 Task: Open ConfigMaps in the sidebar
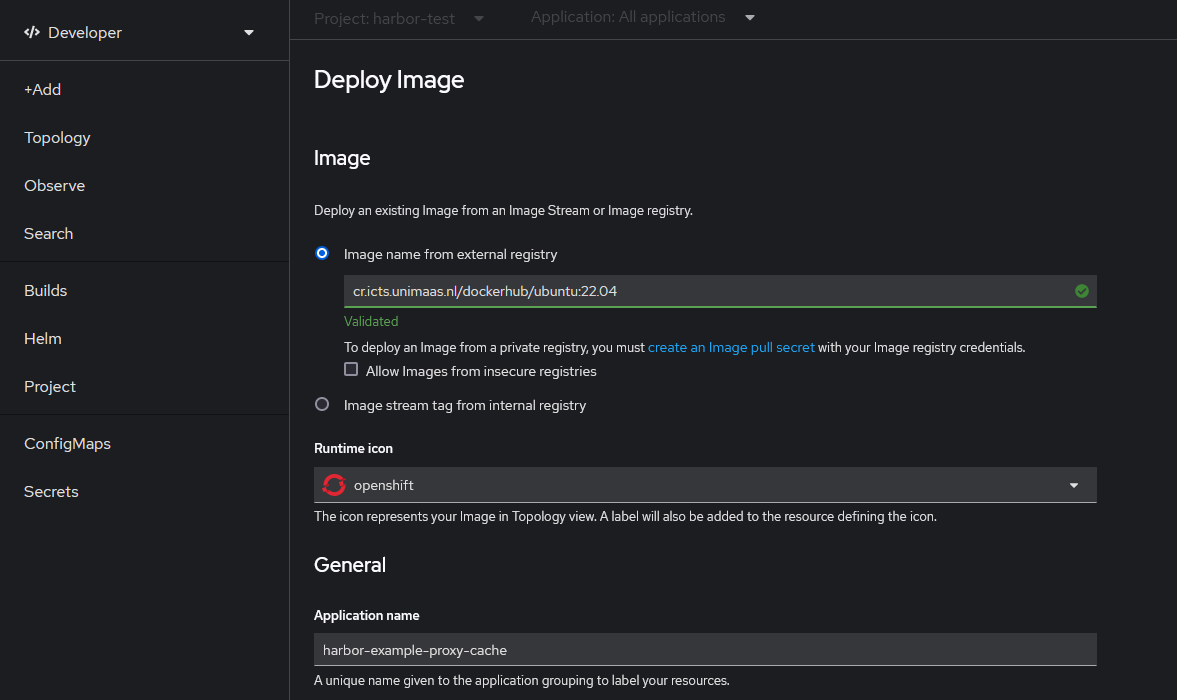click(x=68, y=443)
